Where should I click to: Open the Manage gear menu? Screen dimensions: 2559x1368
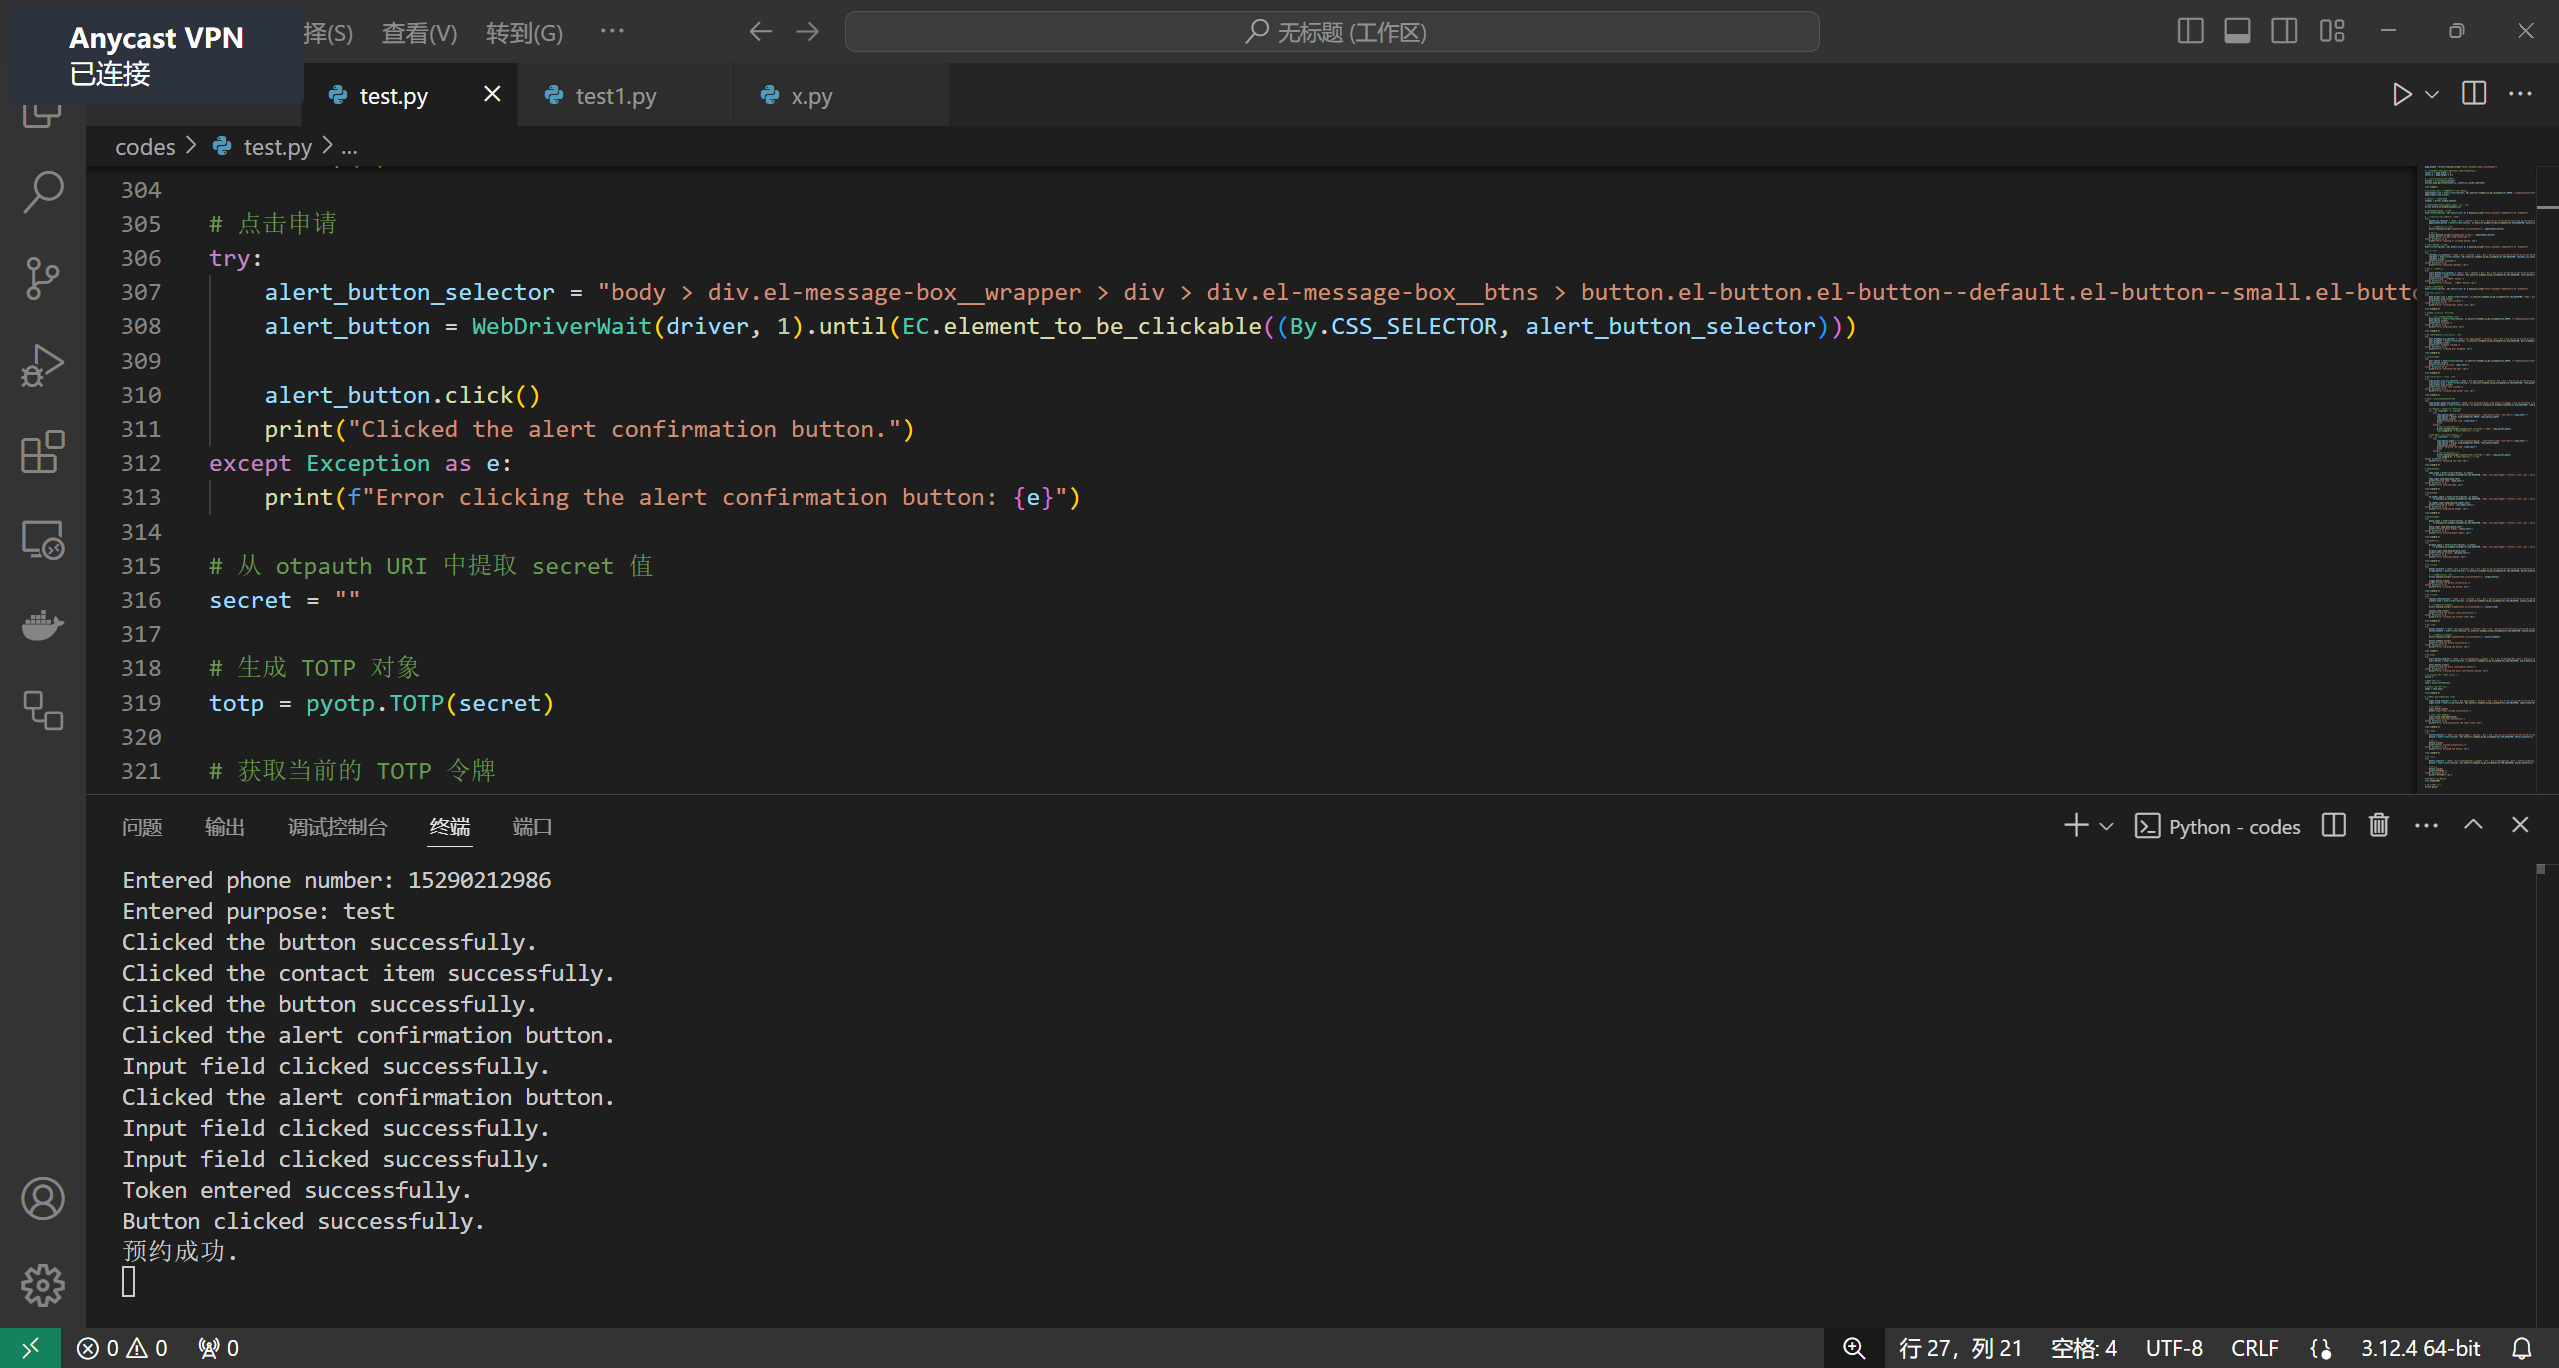(x=43, y=1285)
